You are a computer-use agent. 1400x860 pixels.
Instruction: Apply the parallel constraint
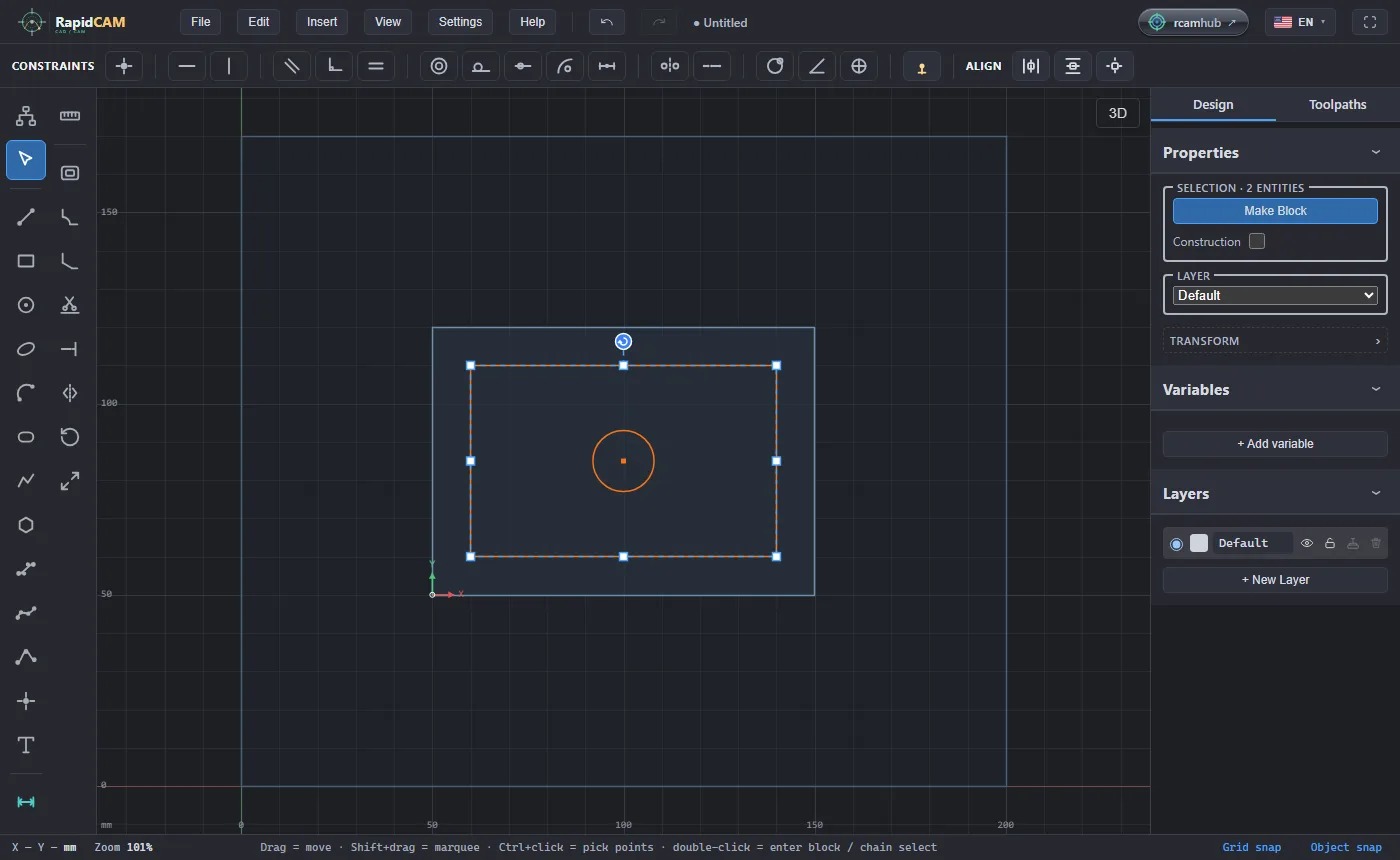(x=292, y=66)
